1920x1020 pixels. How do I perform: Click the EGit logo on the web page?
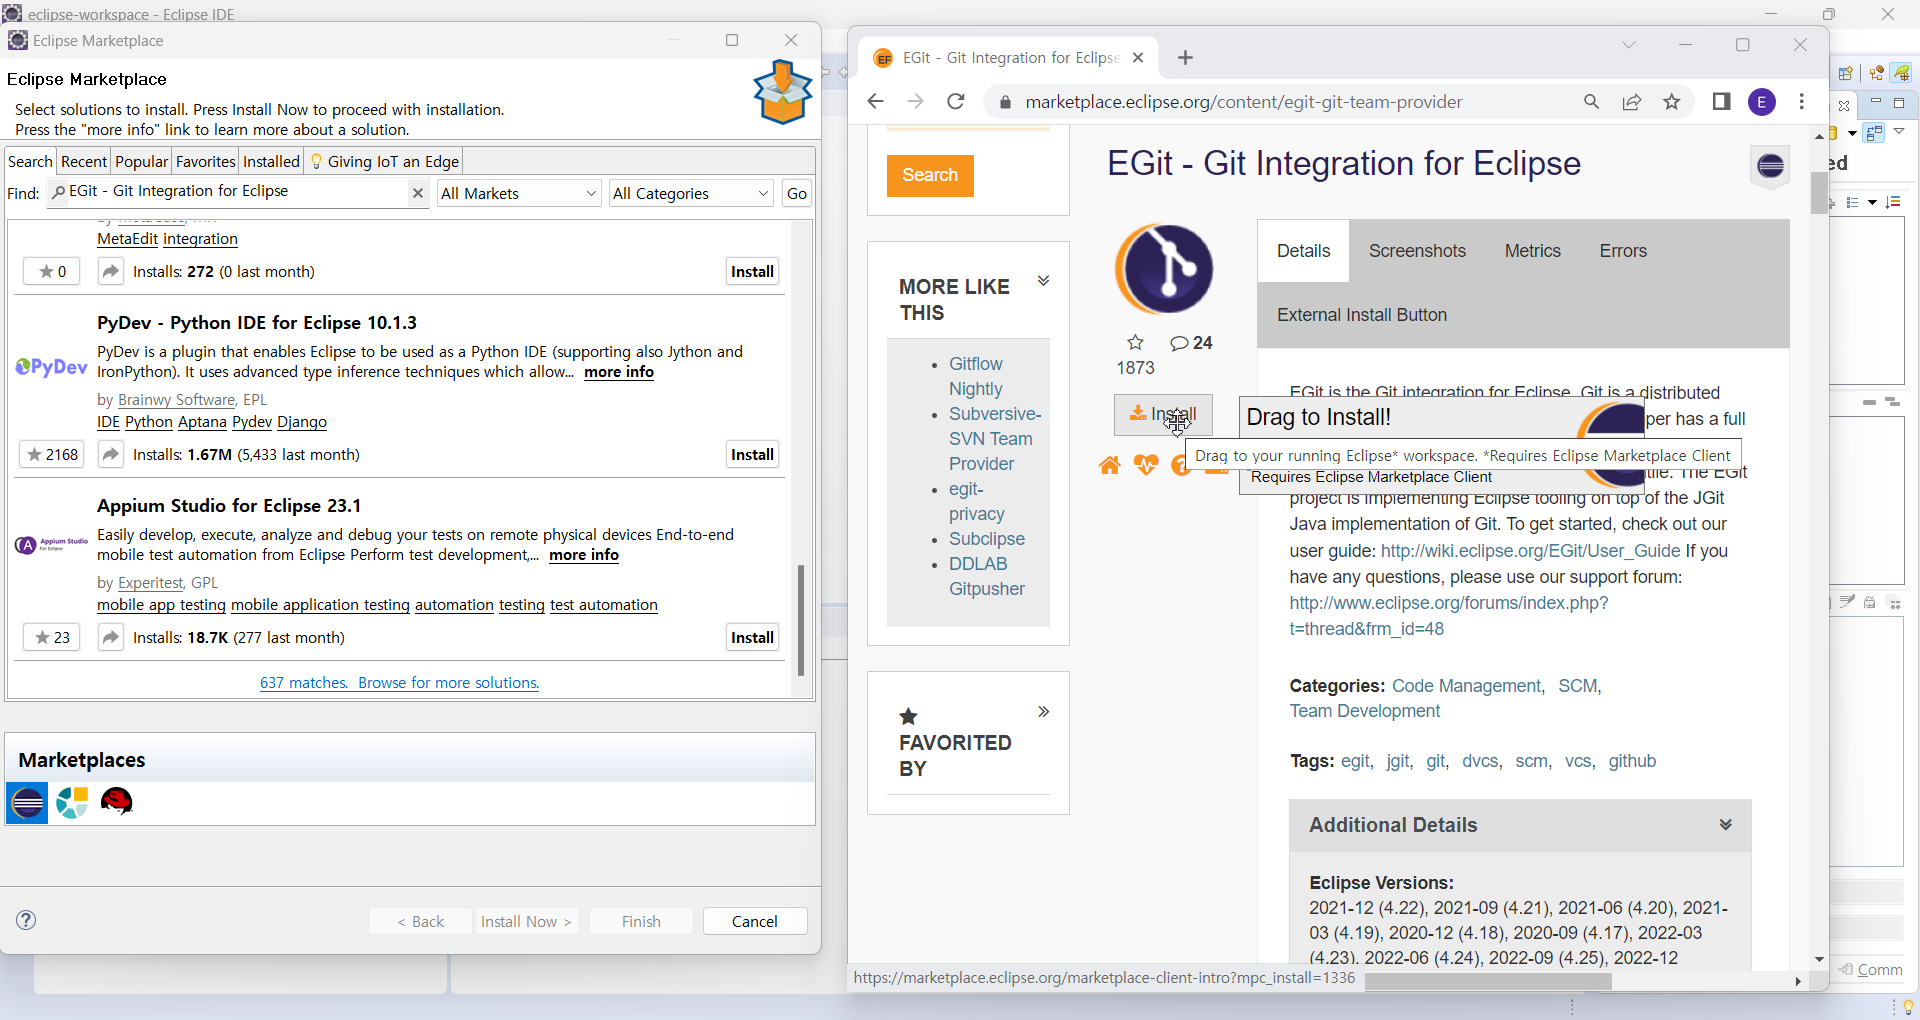click(1164, 269)
